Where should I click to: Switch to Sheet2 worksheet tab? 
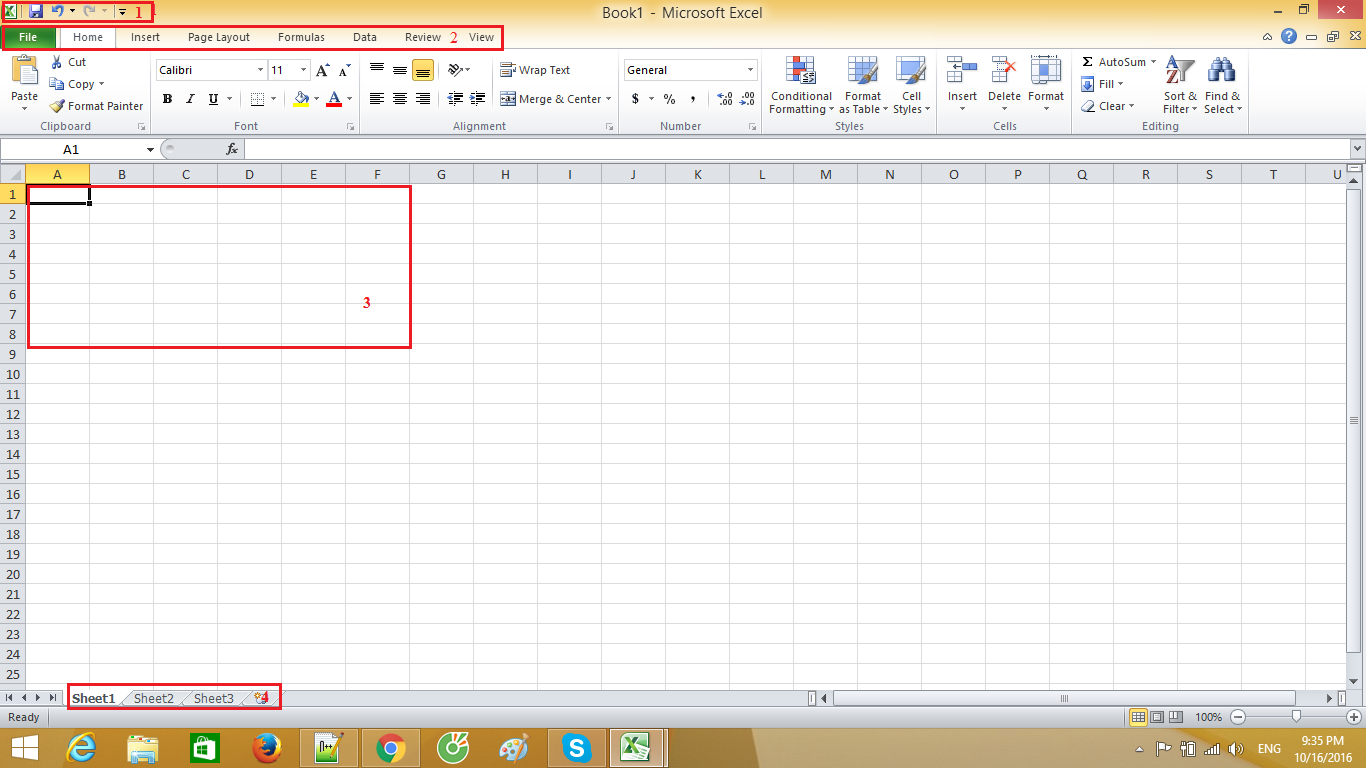[x=152, y=698]
